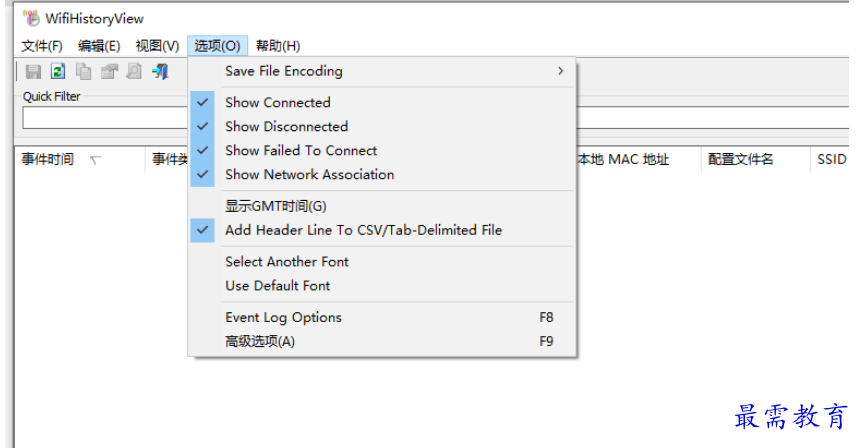Uncheck Show Disconnected option
Screen dimensions: 856x448
[286, 126]
